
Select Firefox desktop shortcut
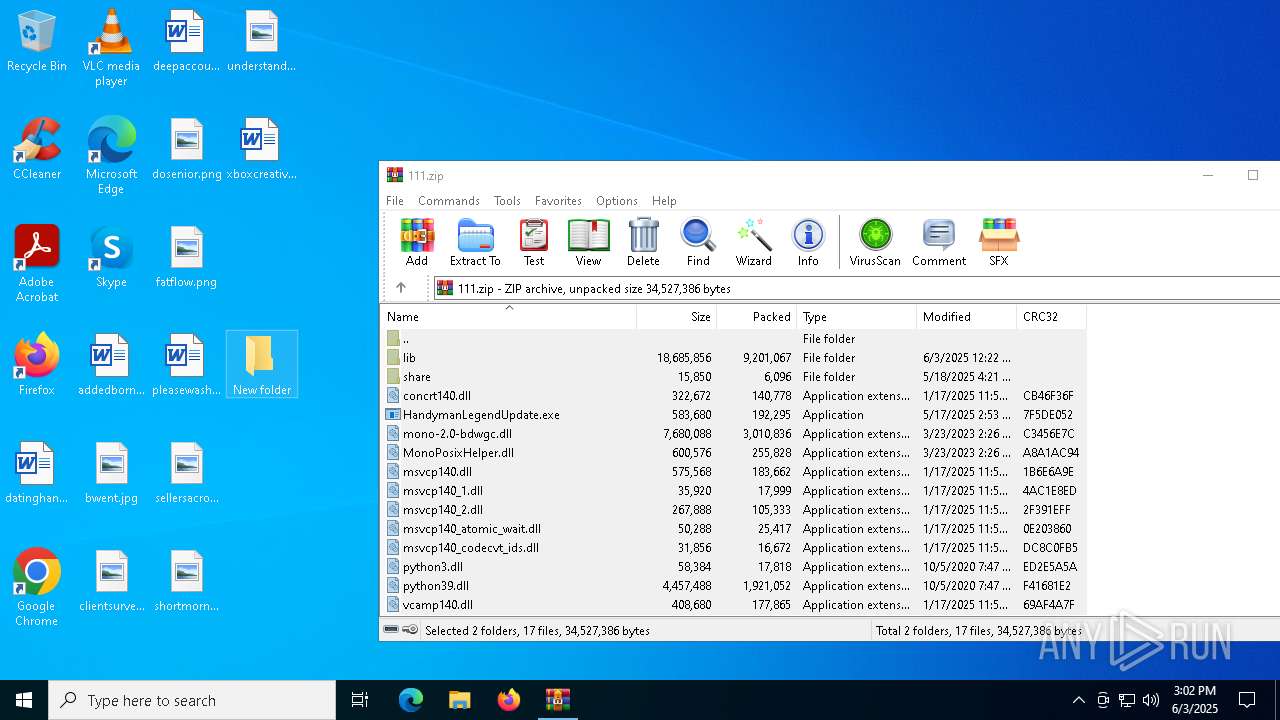pyautogui.click(x=37, y=365)
